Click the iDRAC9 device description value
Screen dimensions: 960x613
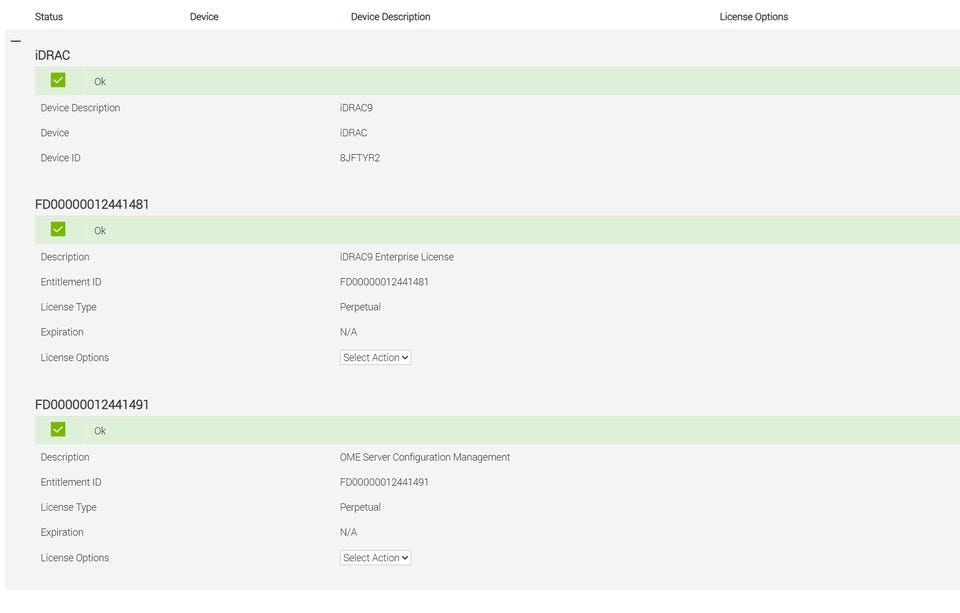point(356,108)
